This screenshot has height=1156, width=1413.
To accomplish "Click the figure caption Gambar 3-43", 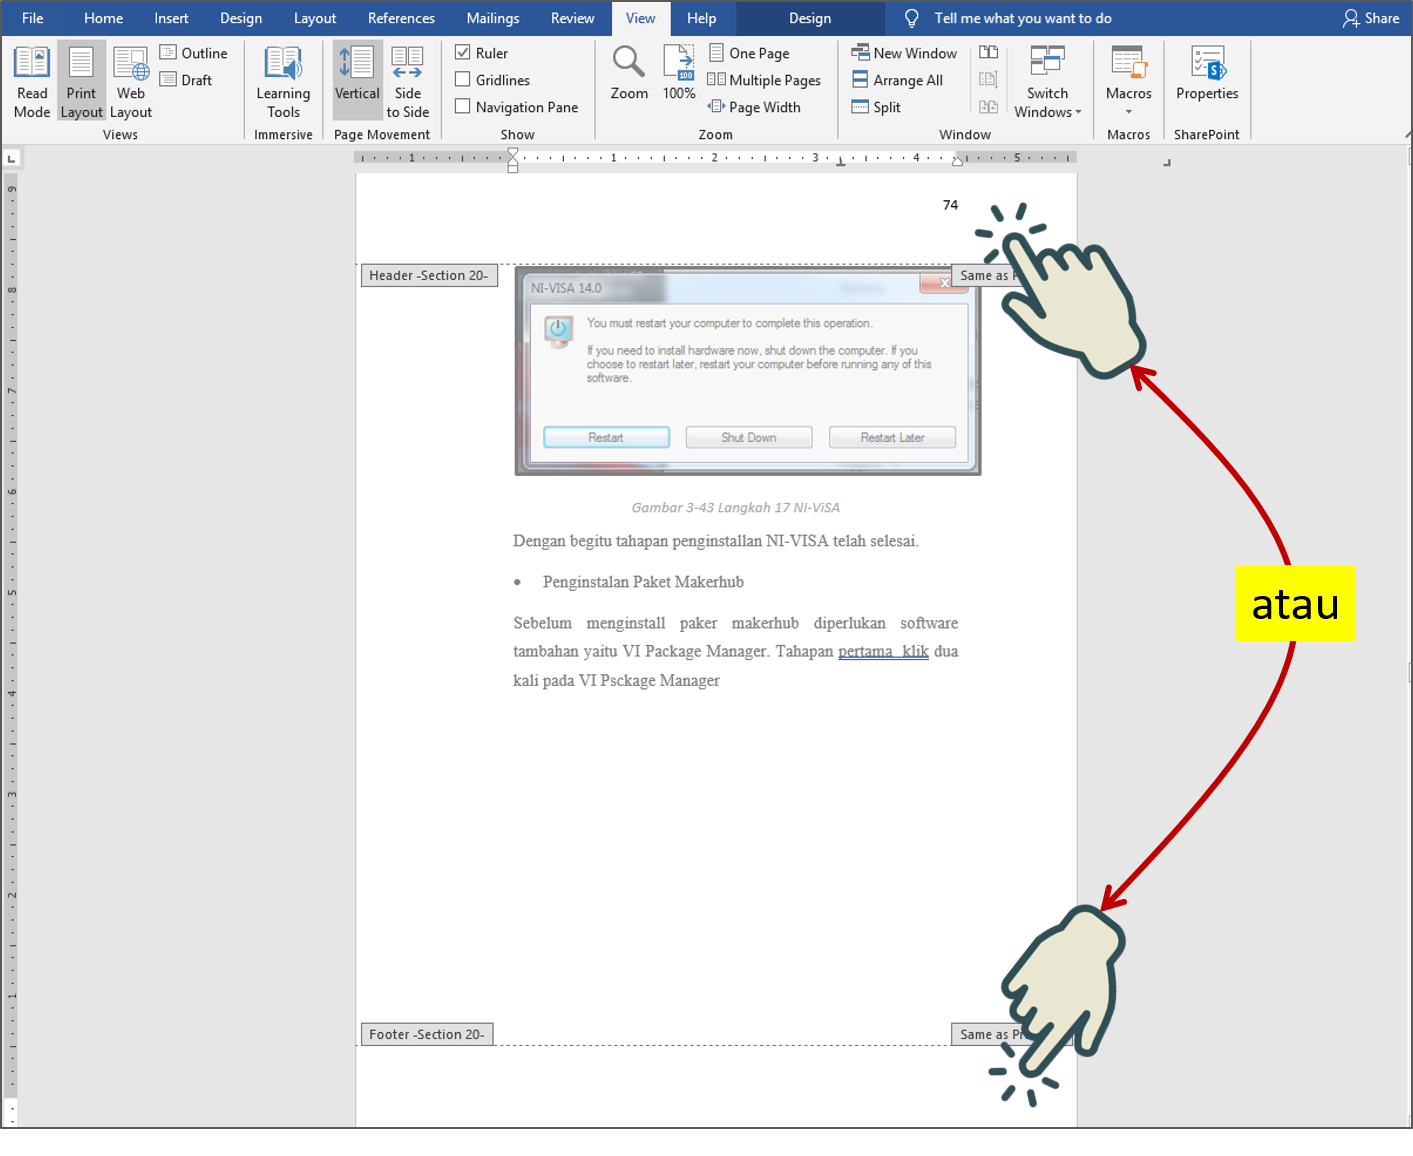I will pos(735,507).
